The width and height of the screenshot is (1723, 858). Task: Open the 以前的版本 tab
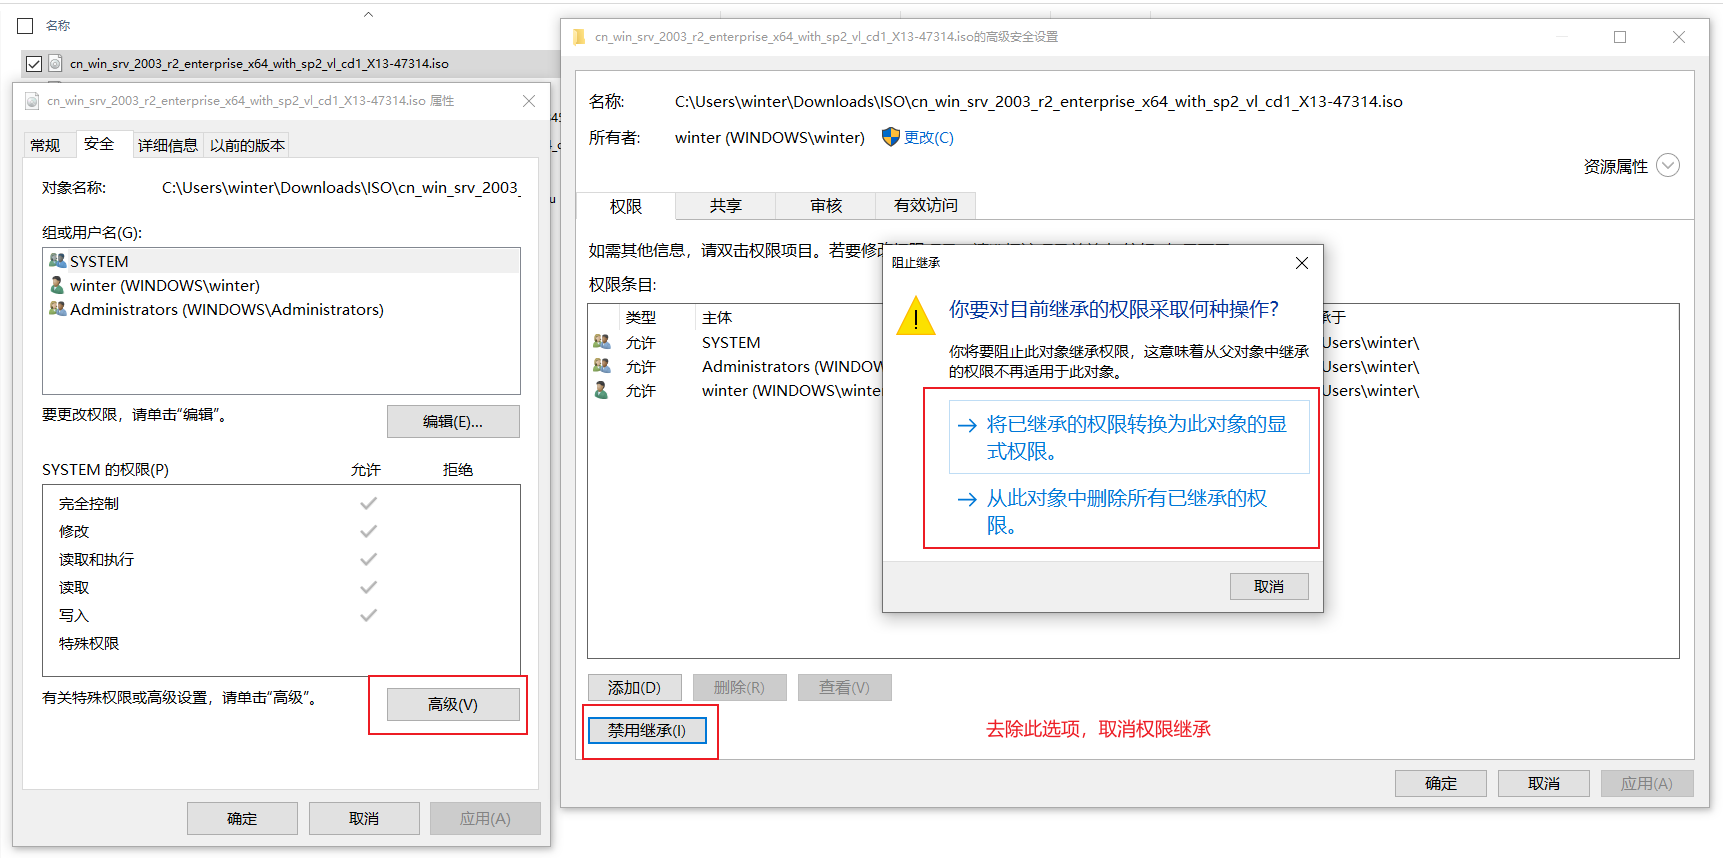(247, 146)
